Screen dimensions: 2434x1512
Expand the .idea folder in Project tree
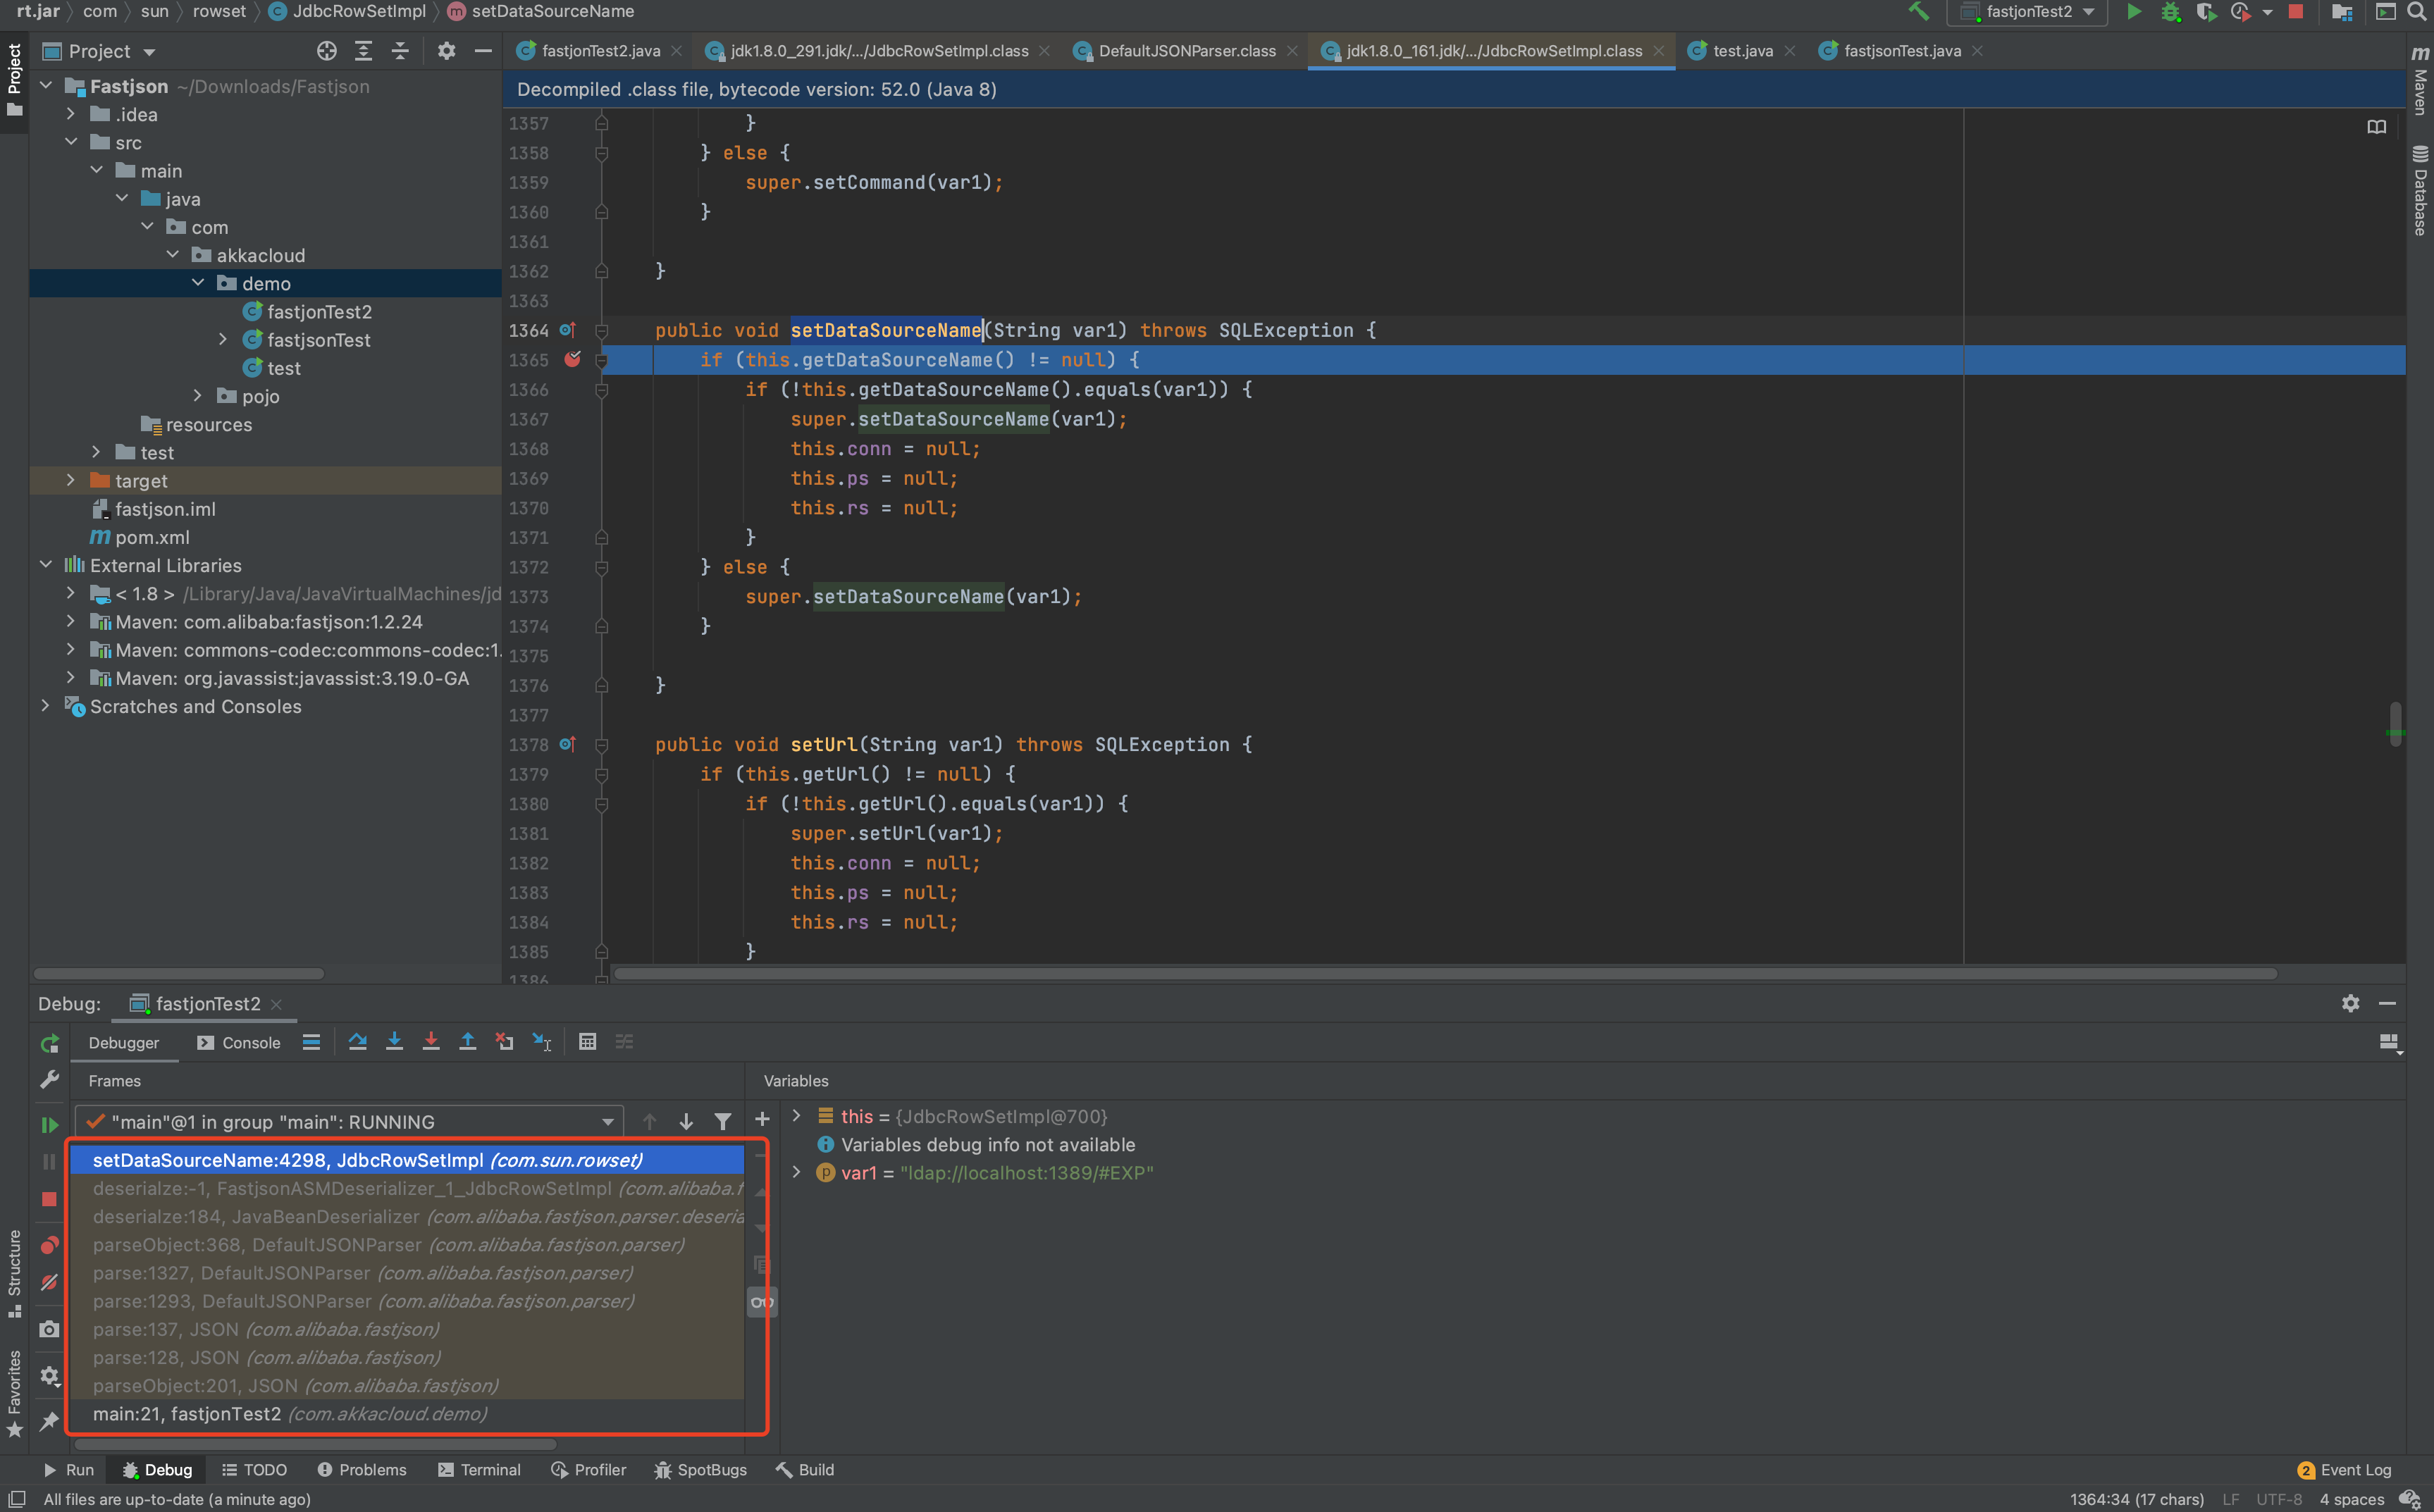(71, 114)
